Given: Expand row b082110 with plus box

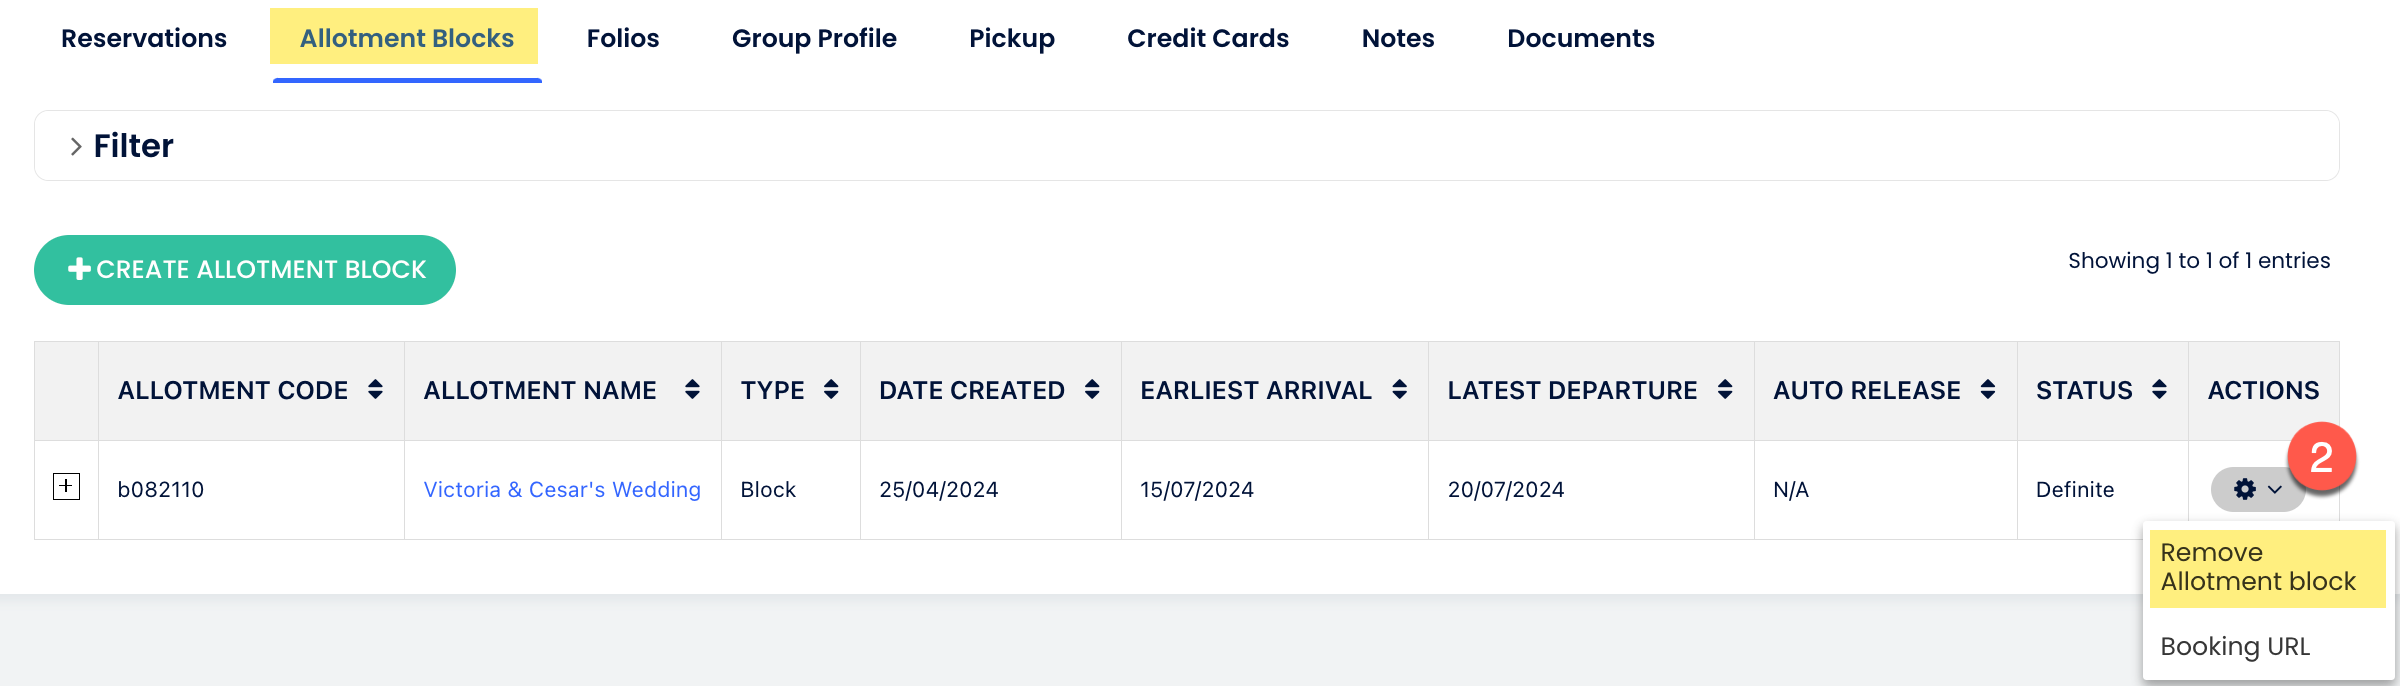Looking at the screenshot, I should coord(66,487).
